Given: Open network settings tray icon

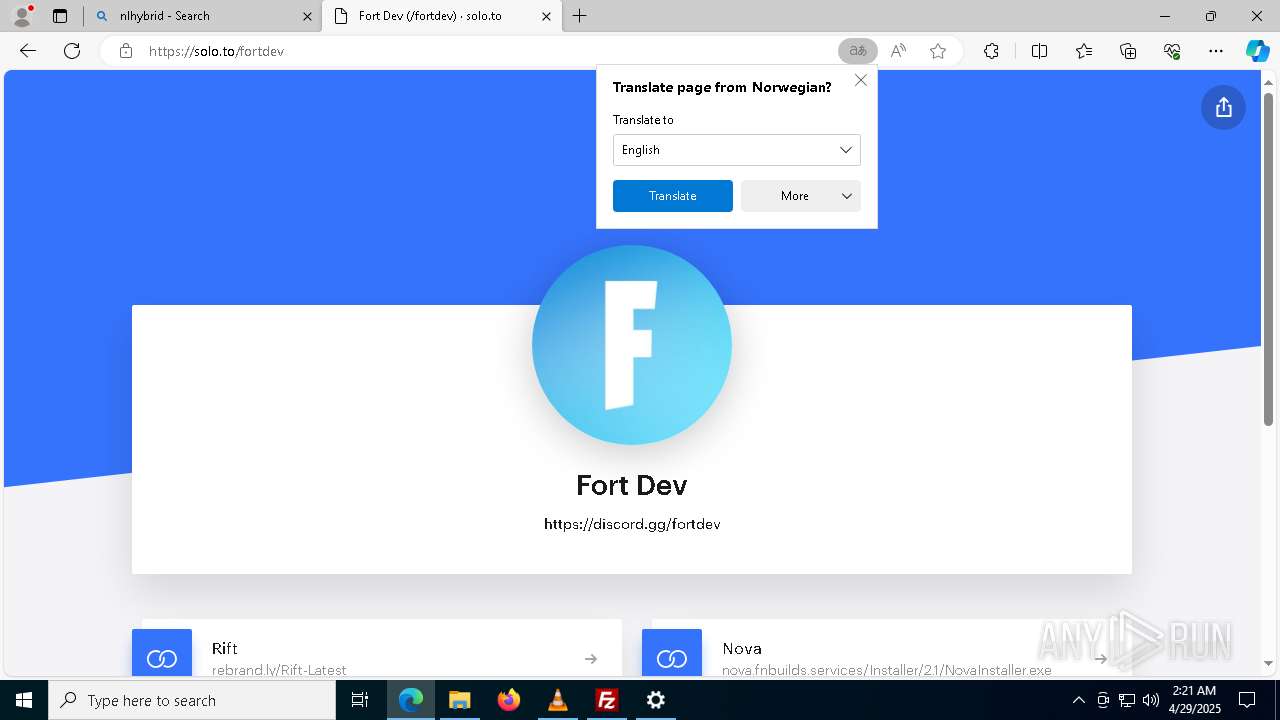Looking at the screenshot, I should click(1127, 700).
